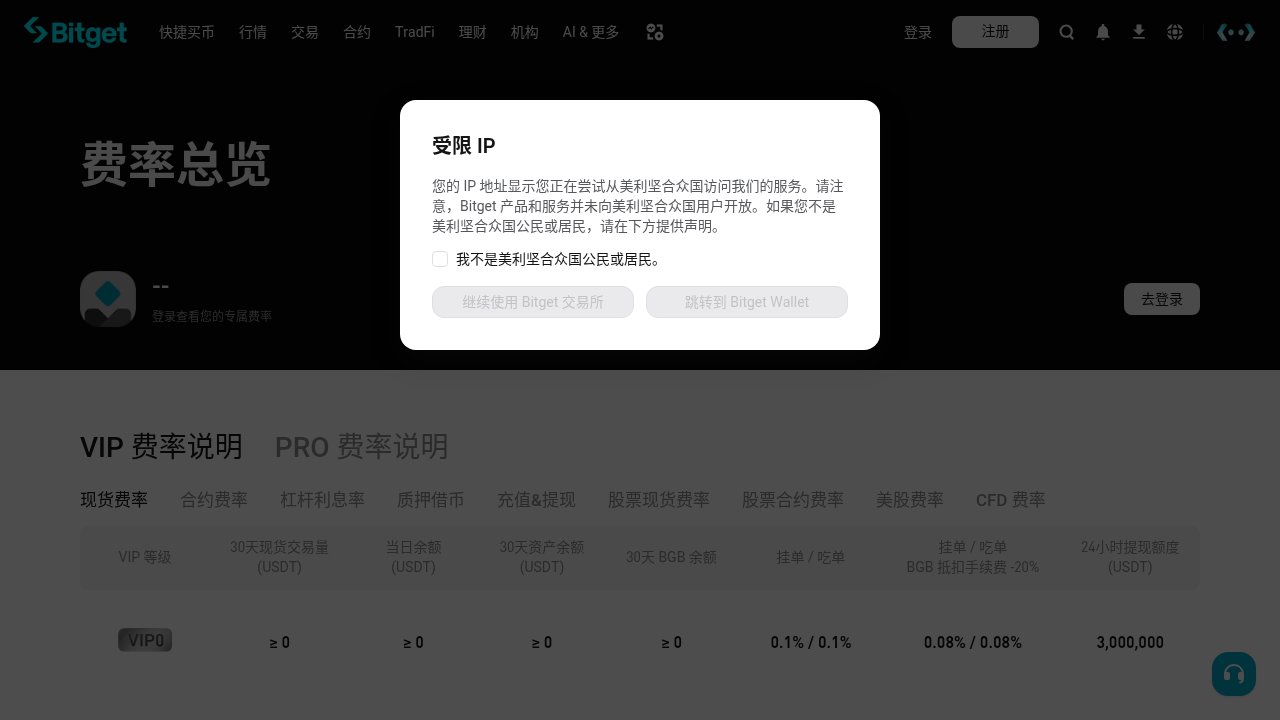Click the 3,000,000 withdrawal limit value

point(1130,643)
